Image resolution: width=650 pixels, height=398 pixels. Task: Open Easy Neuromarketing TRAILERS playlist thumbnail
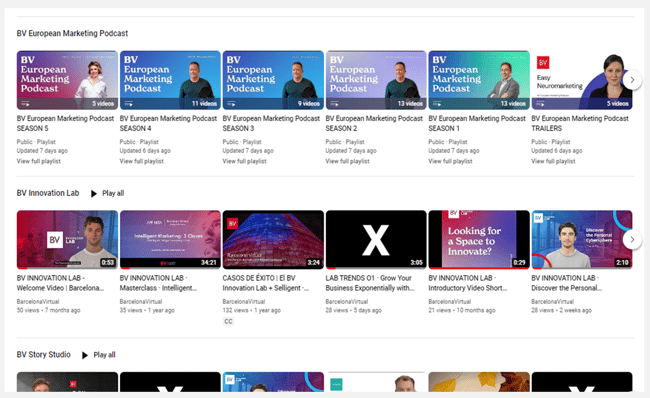(582, 80)
